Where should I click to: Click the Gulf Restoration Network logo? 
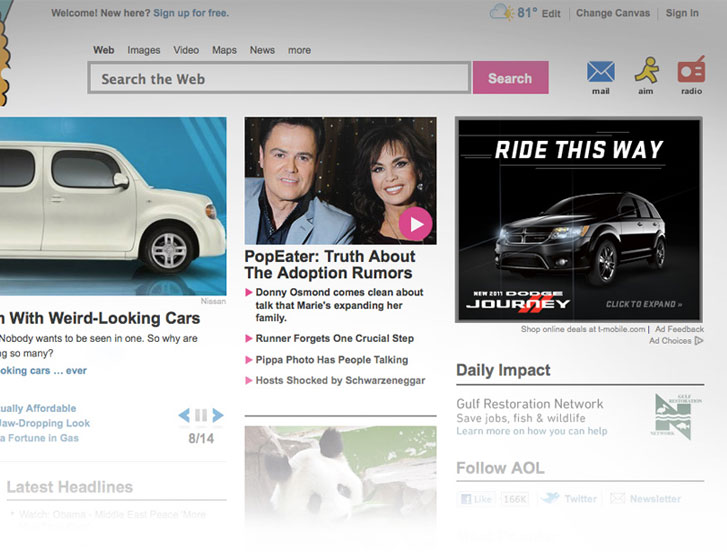pyautogui.click(x=672, y=416)
